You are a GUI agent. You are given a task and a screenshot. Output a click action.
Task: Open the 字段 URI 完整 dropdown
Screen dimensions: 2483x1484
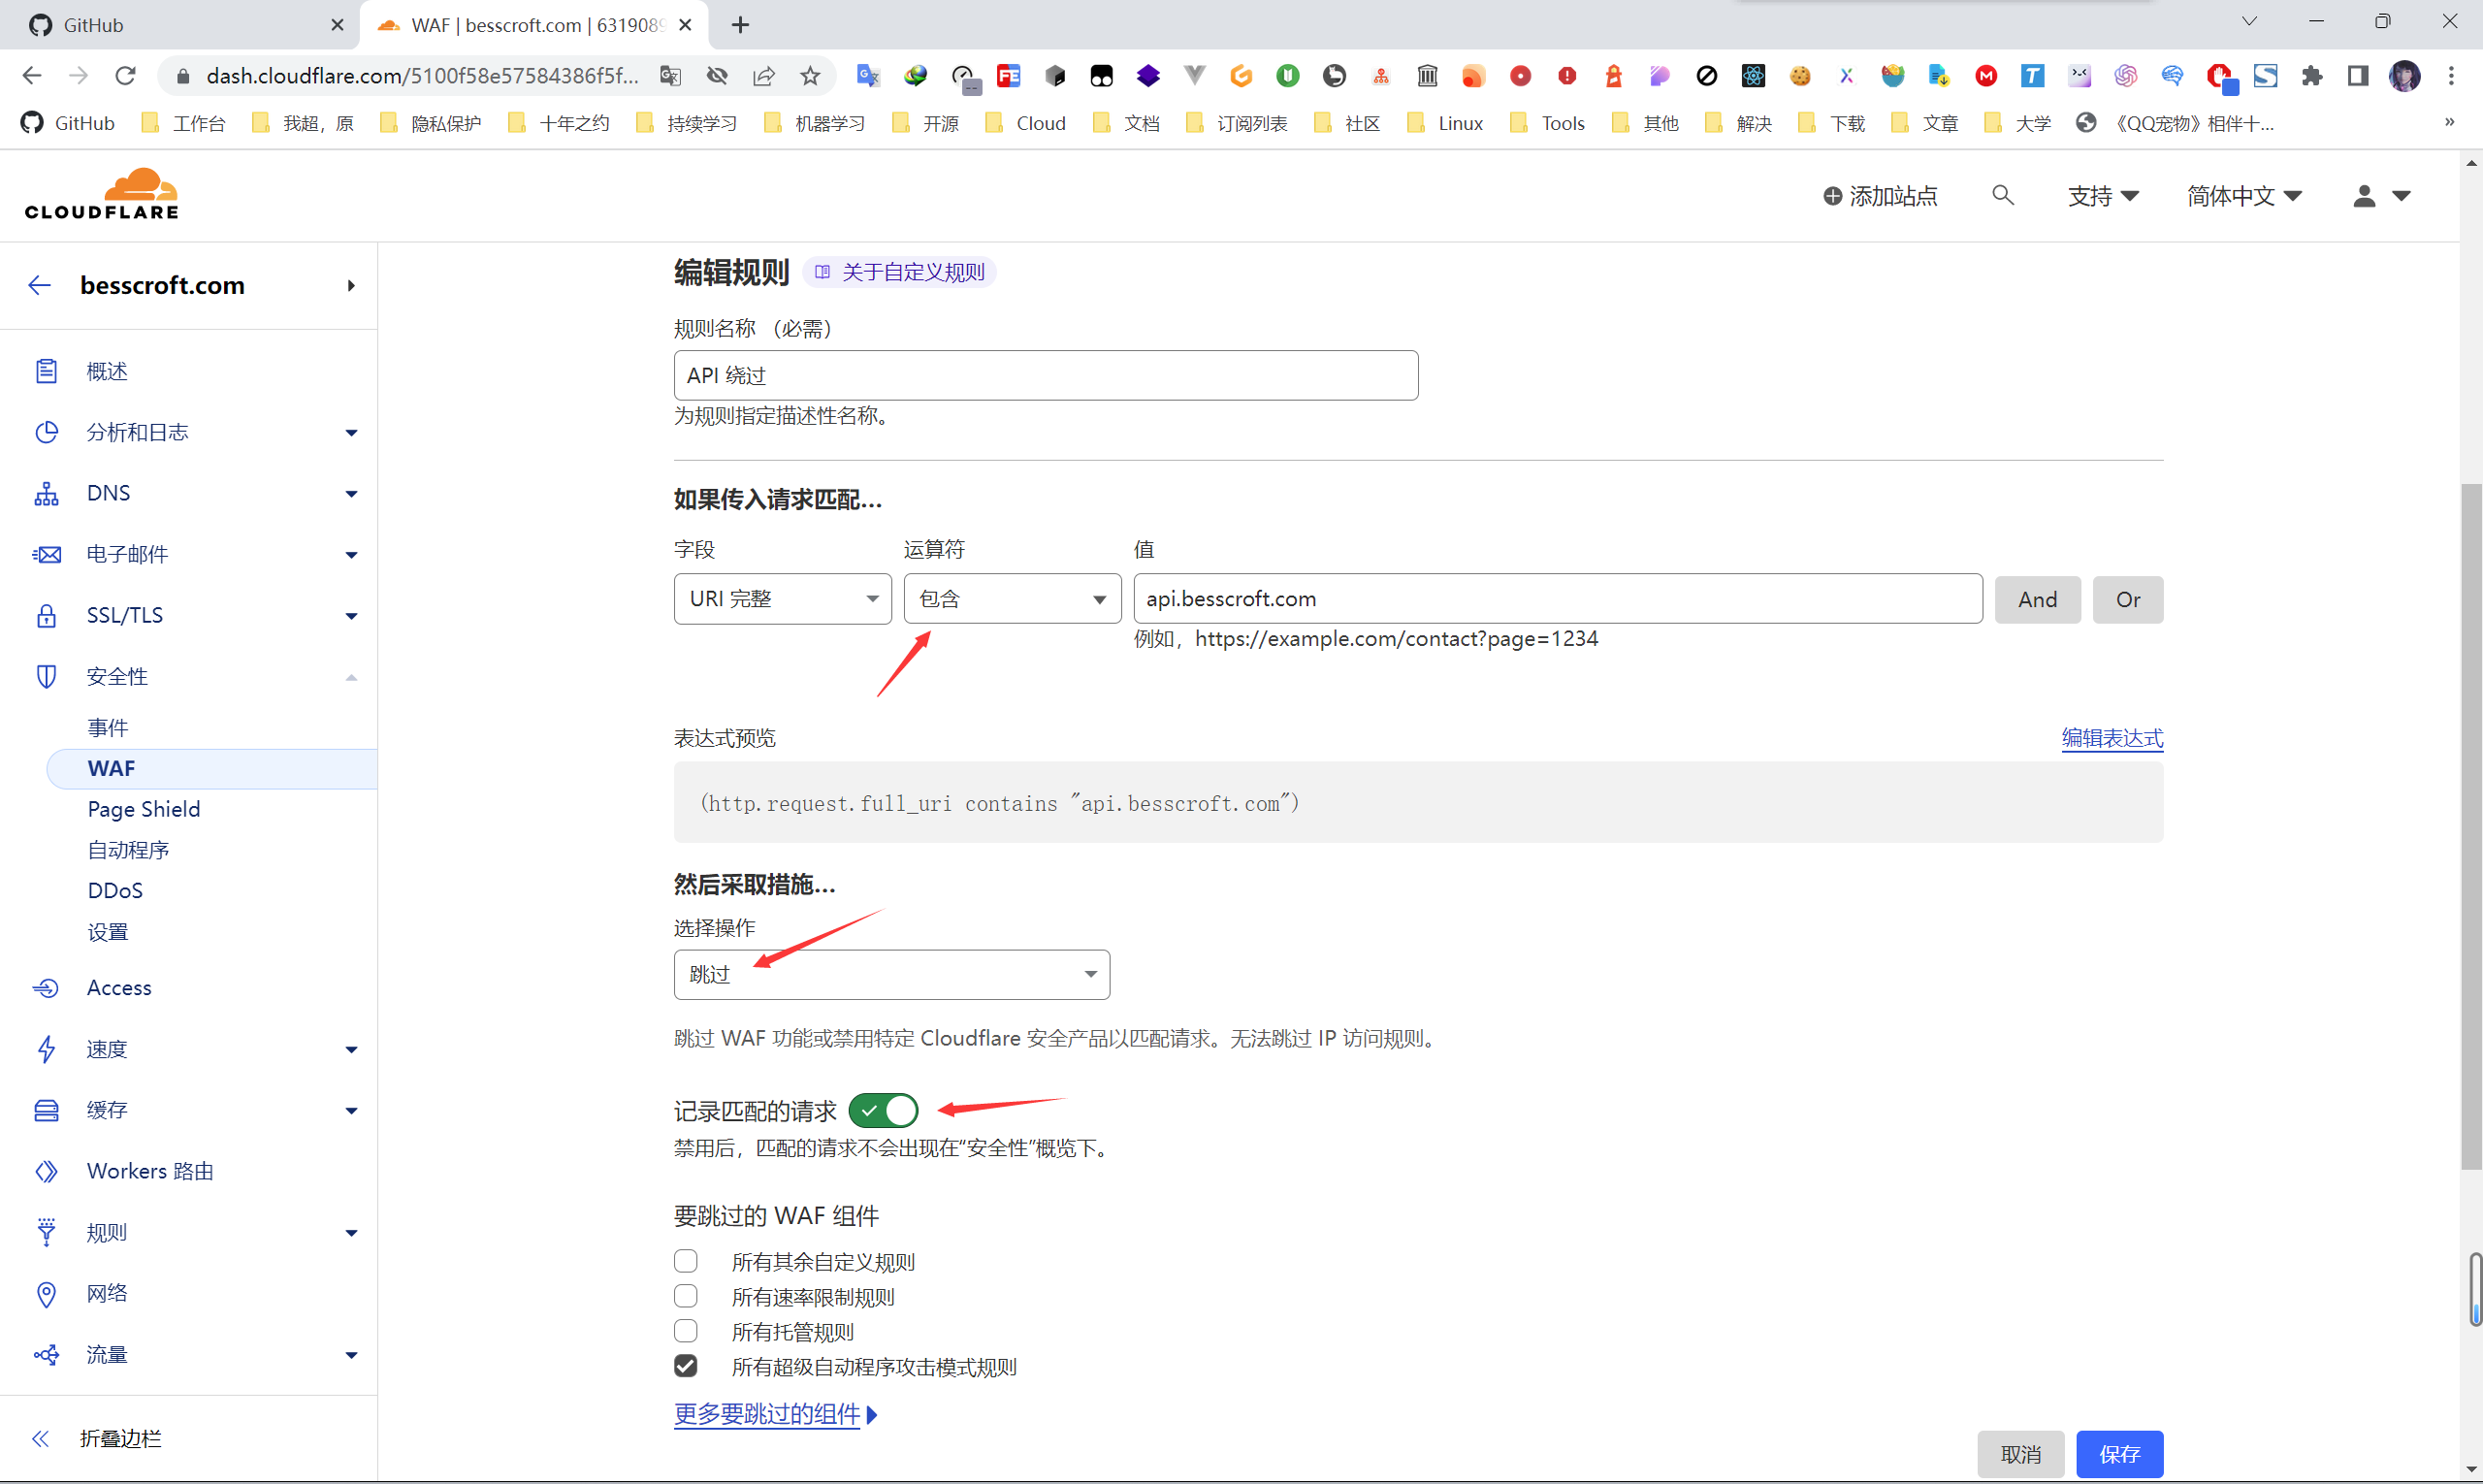(783, 599)
